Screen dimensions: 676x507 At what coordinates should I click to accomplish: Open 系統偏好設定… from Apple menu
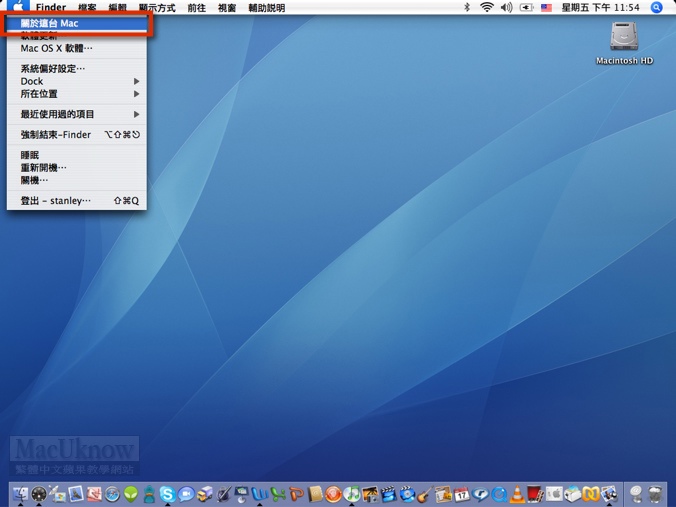[x=77, y=69]
